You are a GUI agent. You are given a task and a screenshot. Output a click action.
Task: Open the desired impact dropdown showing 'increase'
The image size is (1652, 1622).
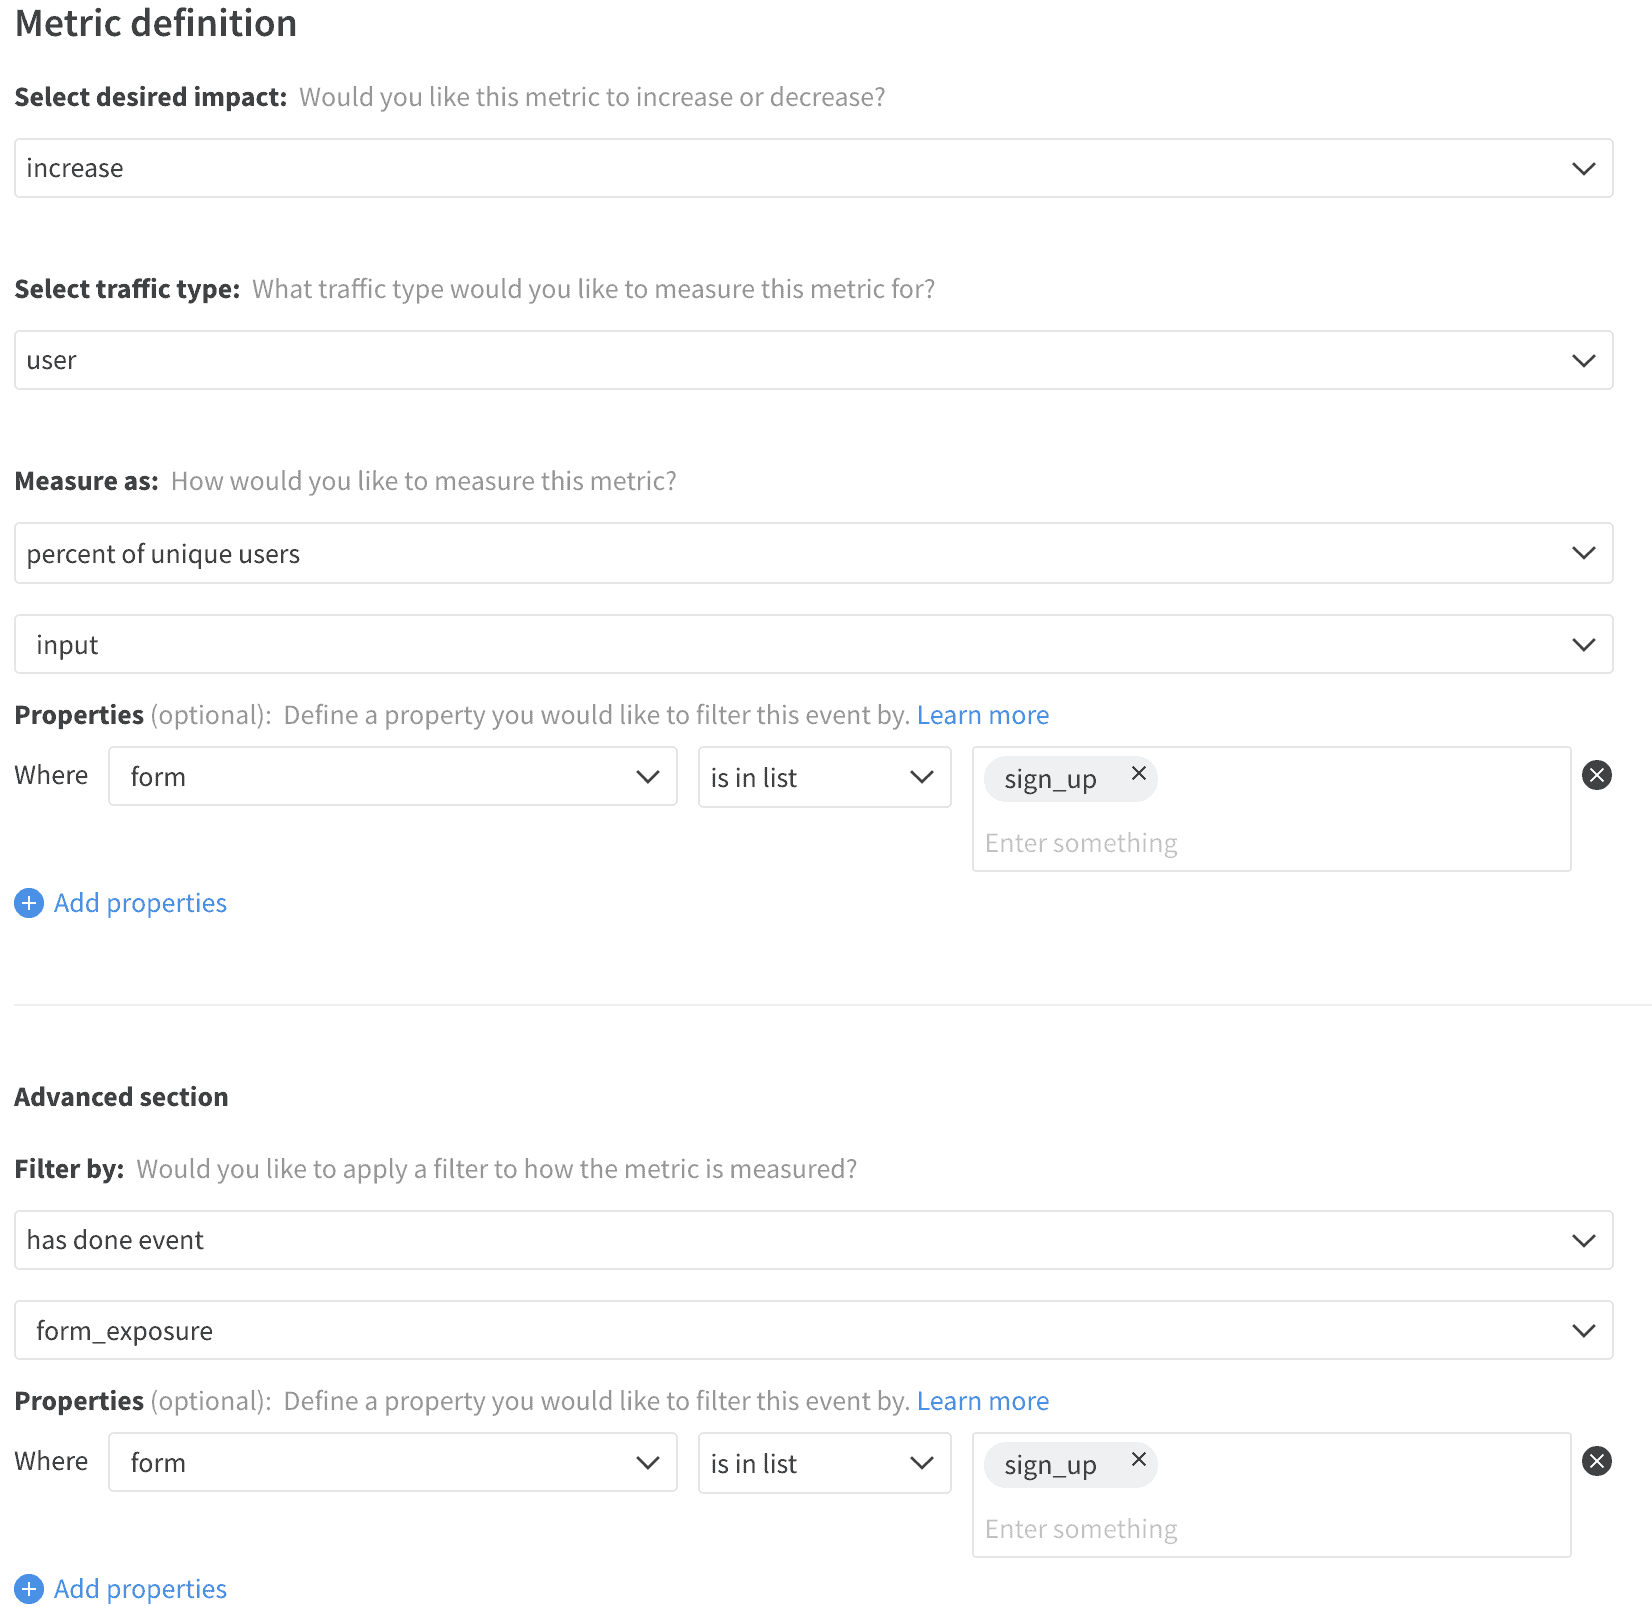813,168
